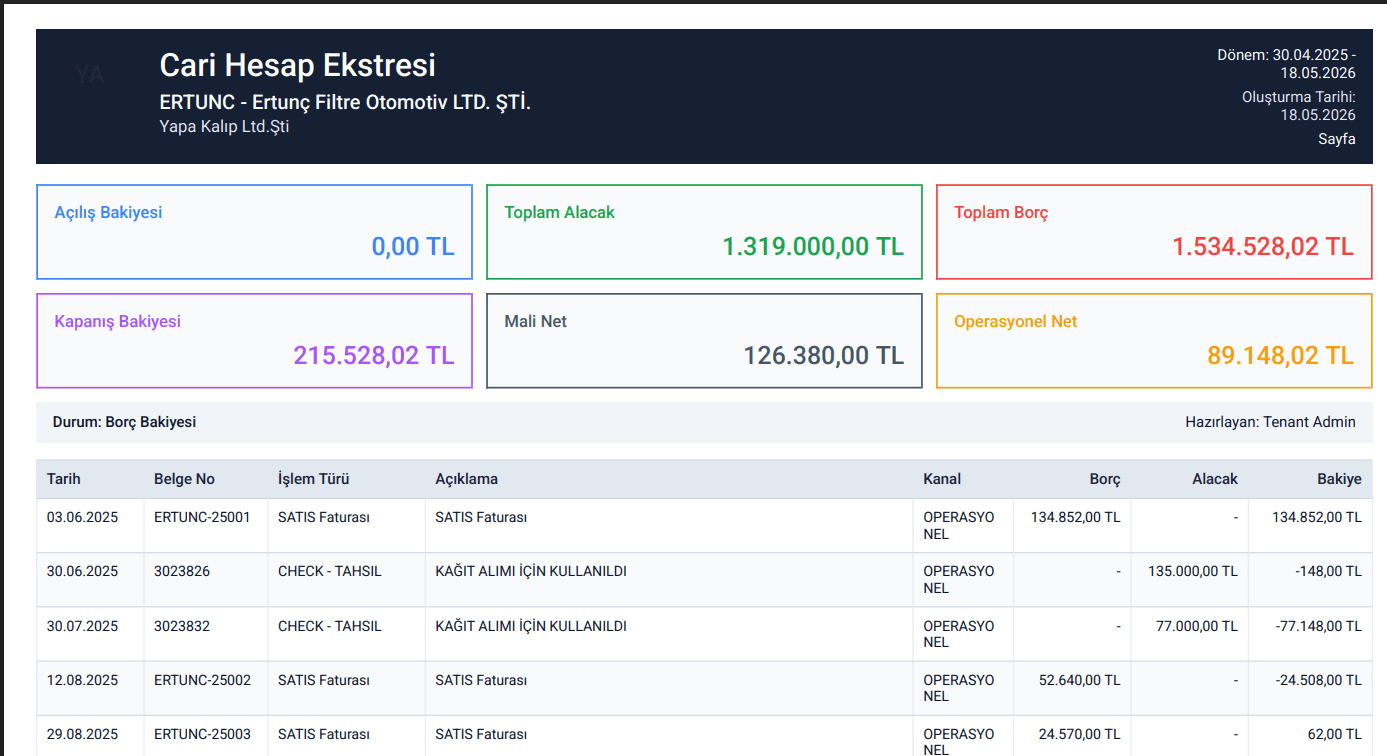Click the Kanal column header
Image resolution: width=1387 pixels, height=756 pixels.
pos(942,479)
